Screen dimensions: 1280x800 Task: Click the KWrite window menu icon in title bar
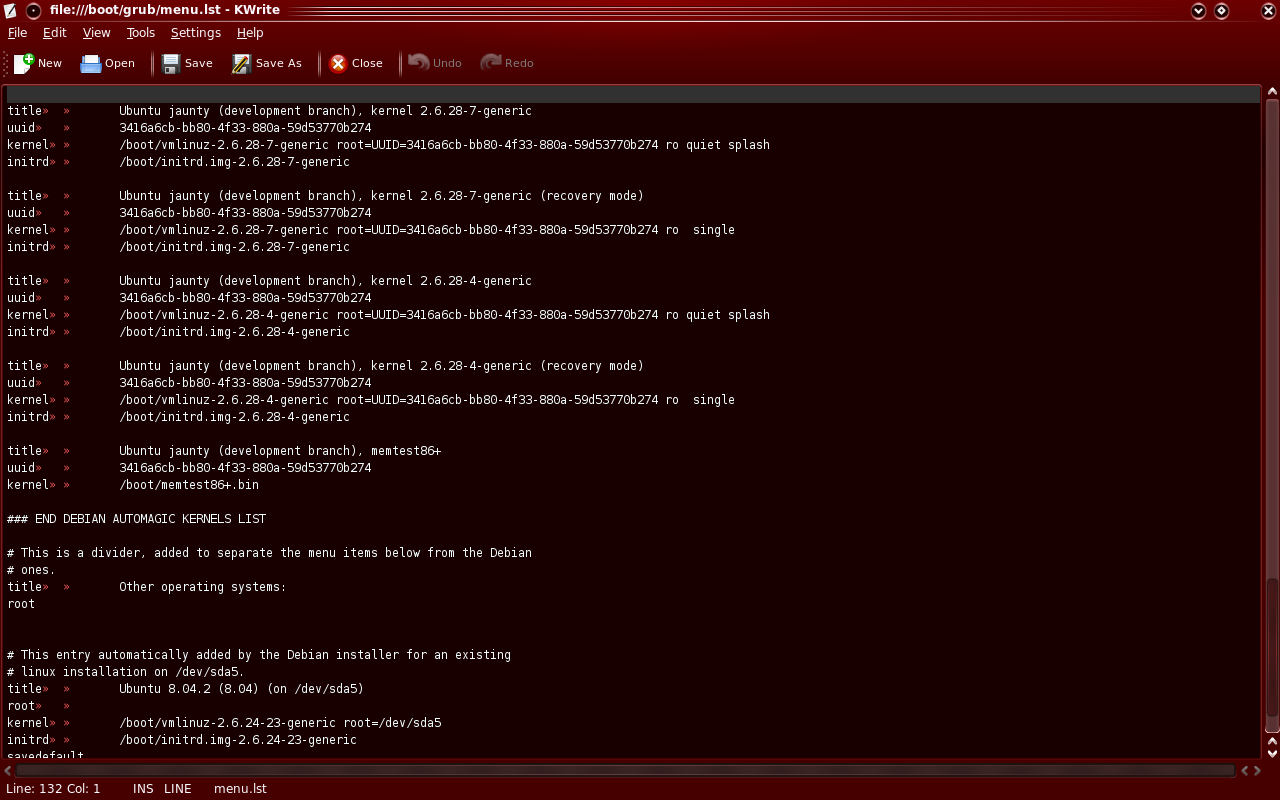click(10, 11)
